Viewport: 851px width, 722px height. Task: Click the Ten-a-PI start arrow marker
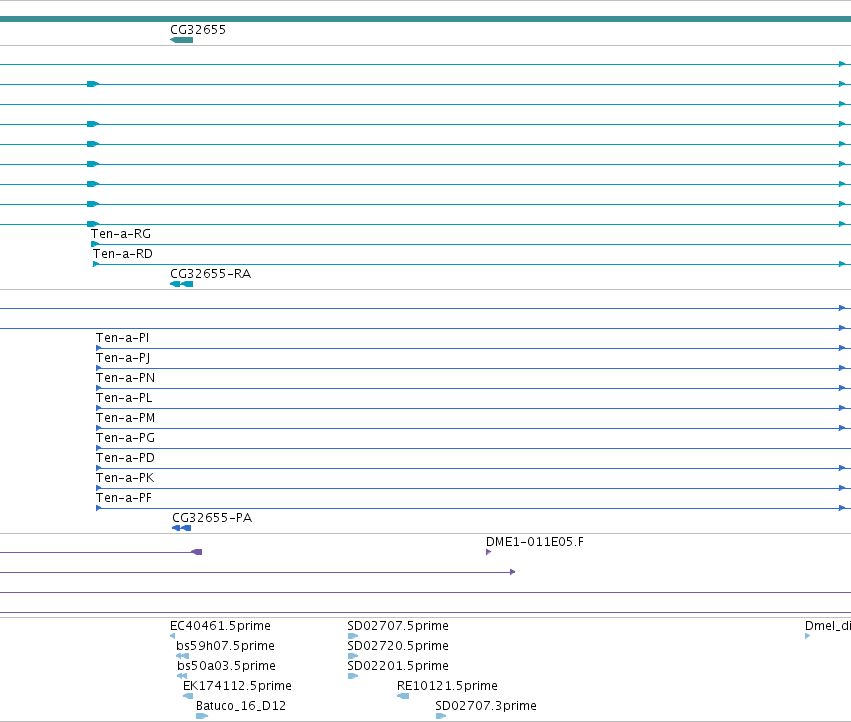pos(98,348)
